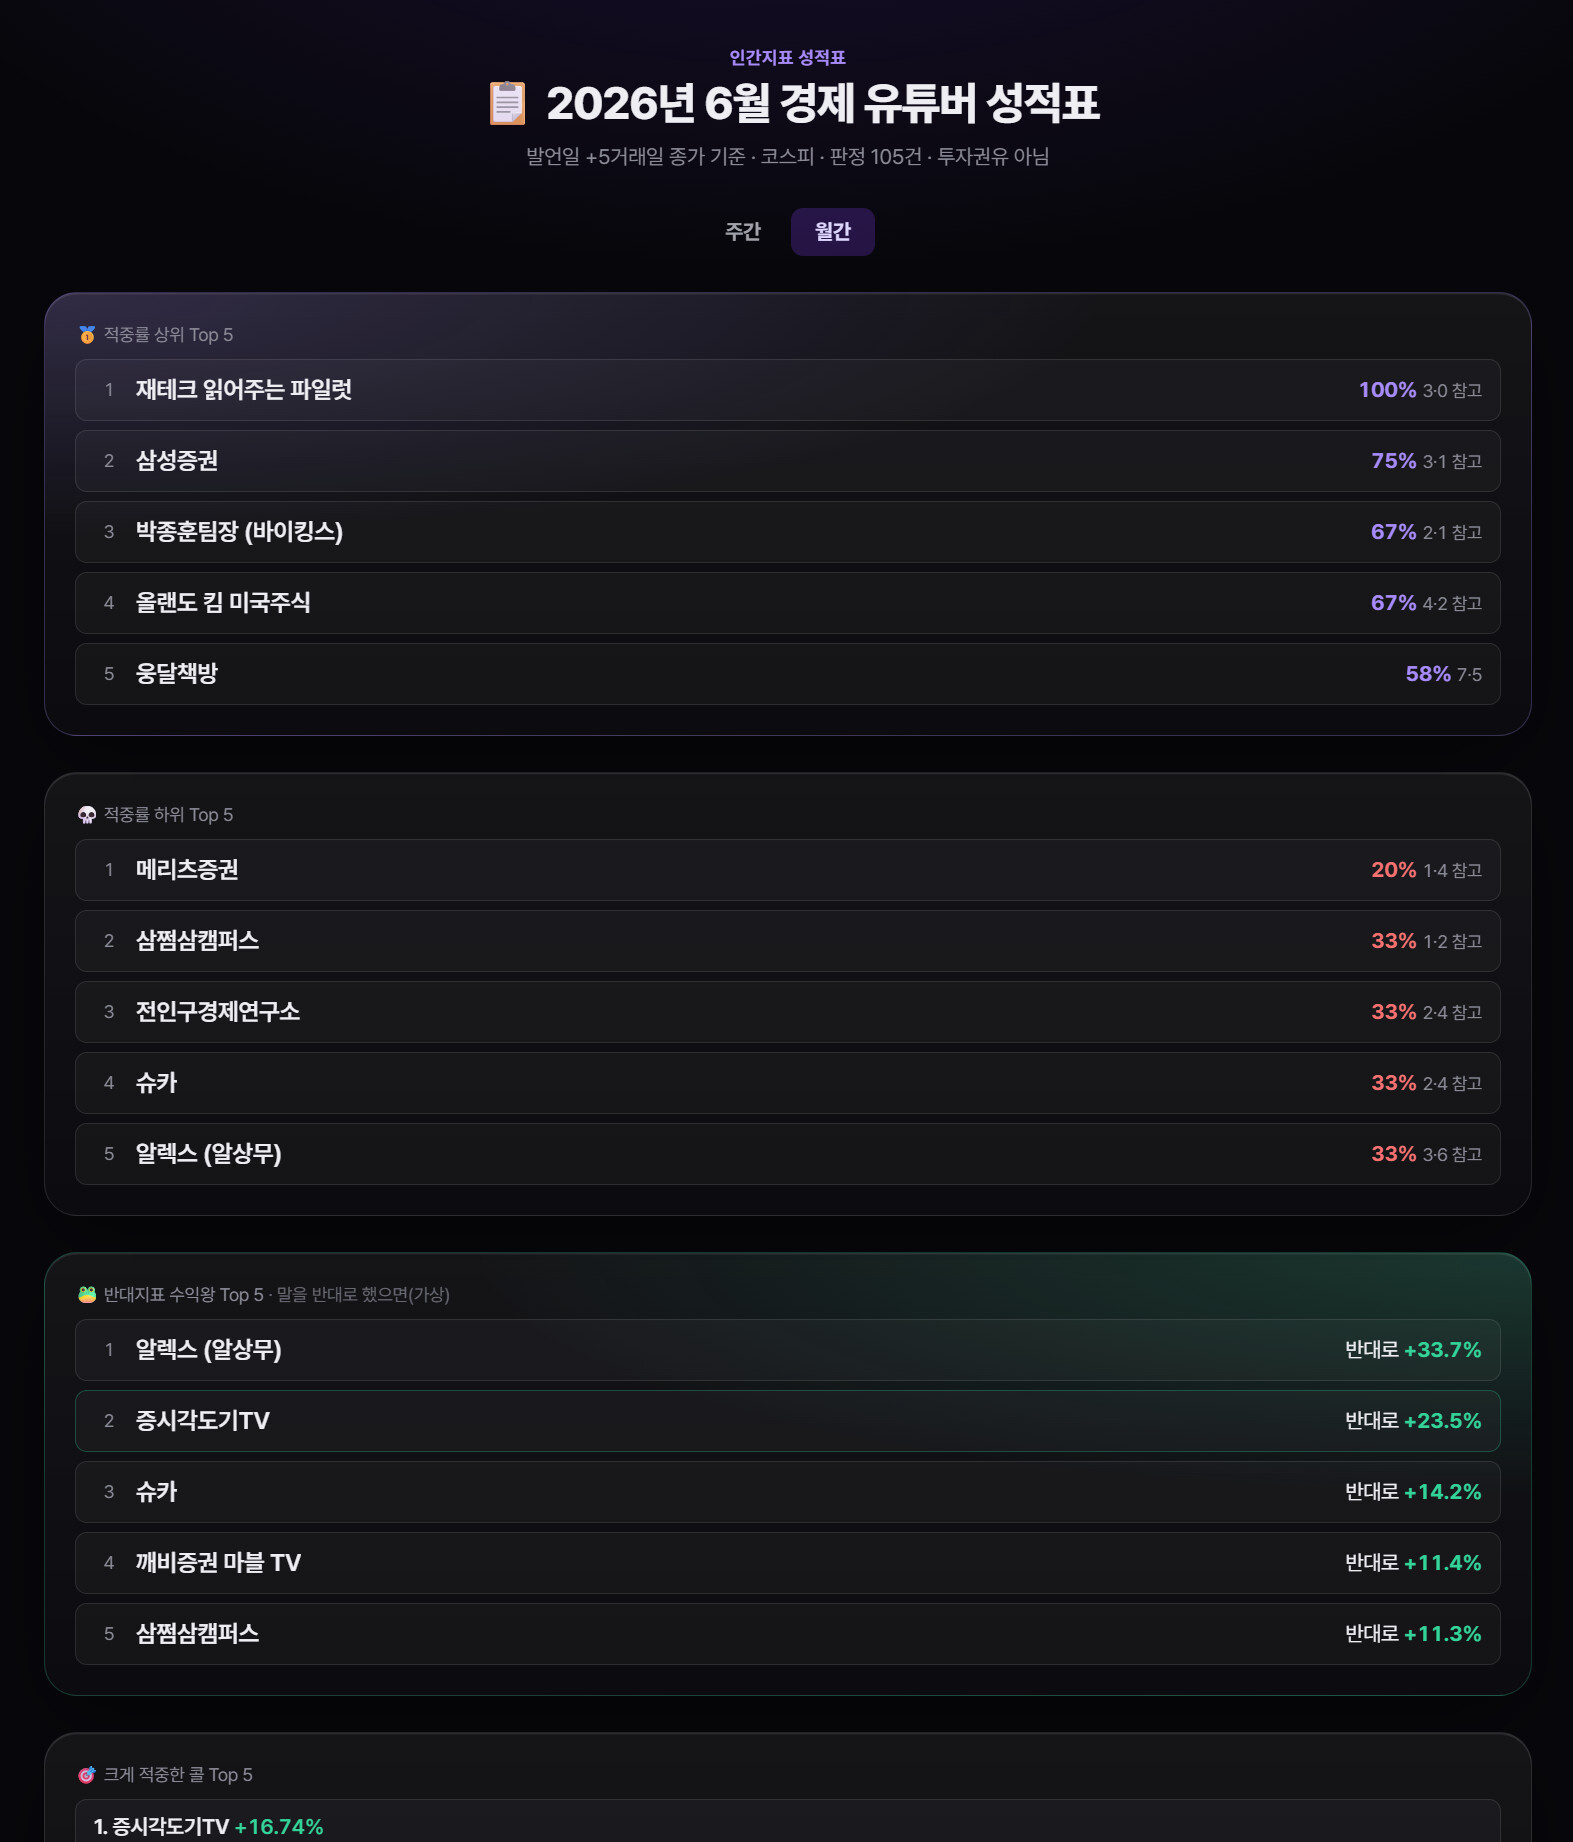Click the target icon for 크게 적중한 콜

[x=87, y=1775]
